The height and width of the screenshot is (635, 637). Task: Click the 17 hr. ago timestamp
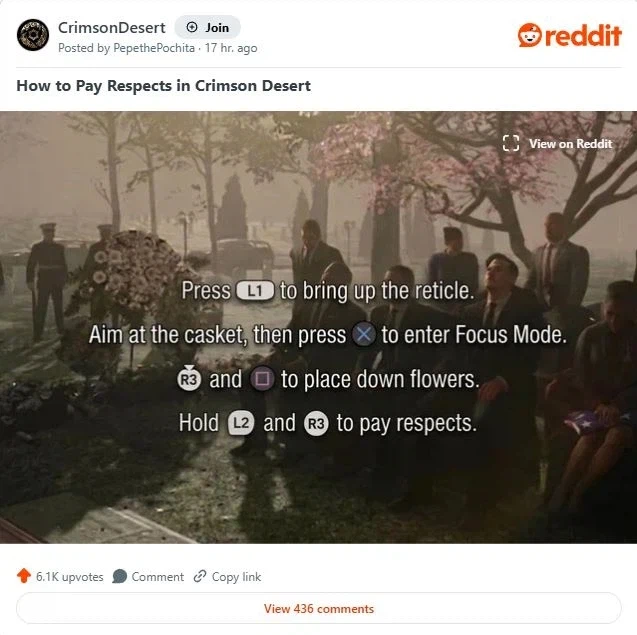231,48
